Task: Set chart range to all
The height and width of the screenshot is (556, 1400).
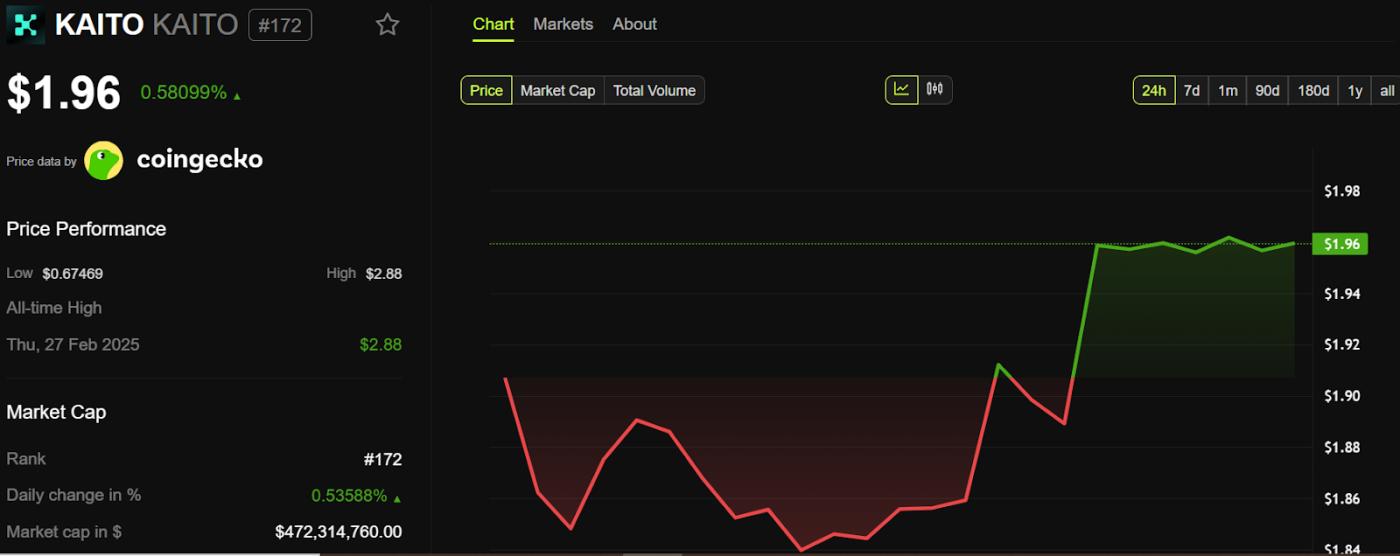Action: (1387, 90)
